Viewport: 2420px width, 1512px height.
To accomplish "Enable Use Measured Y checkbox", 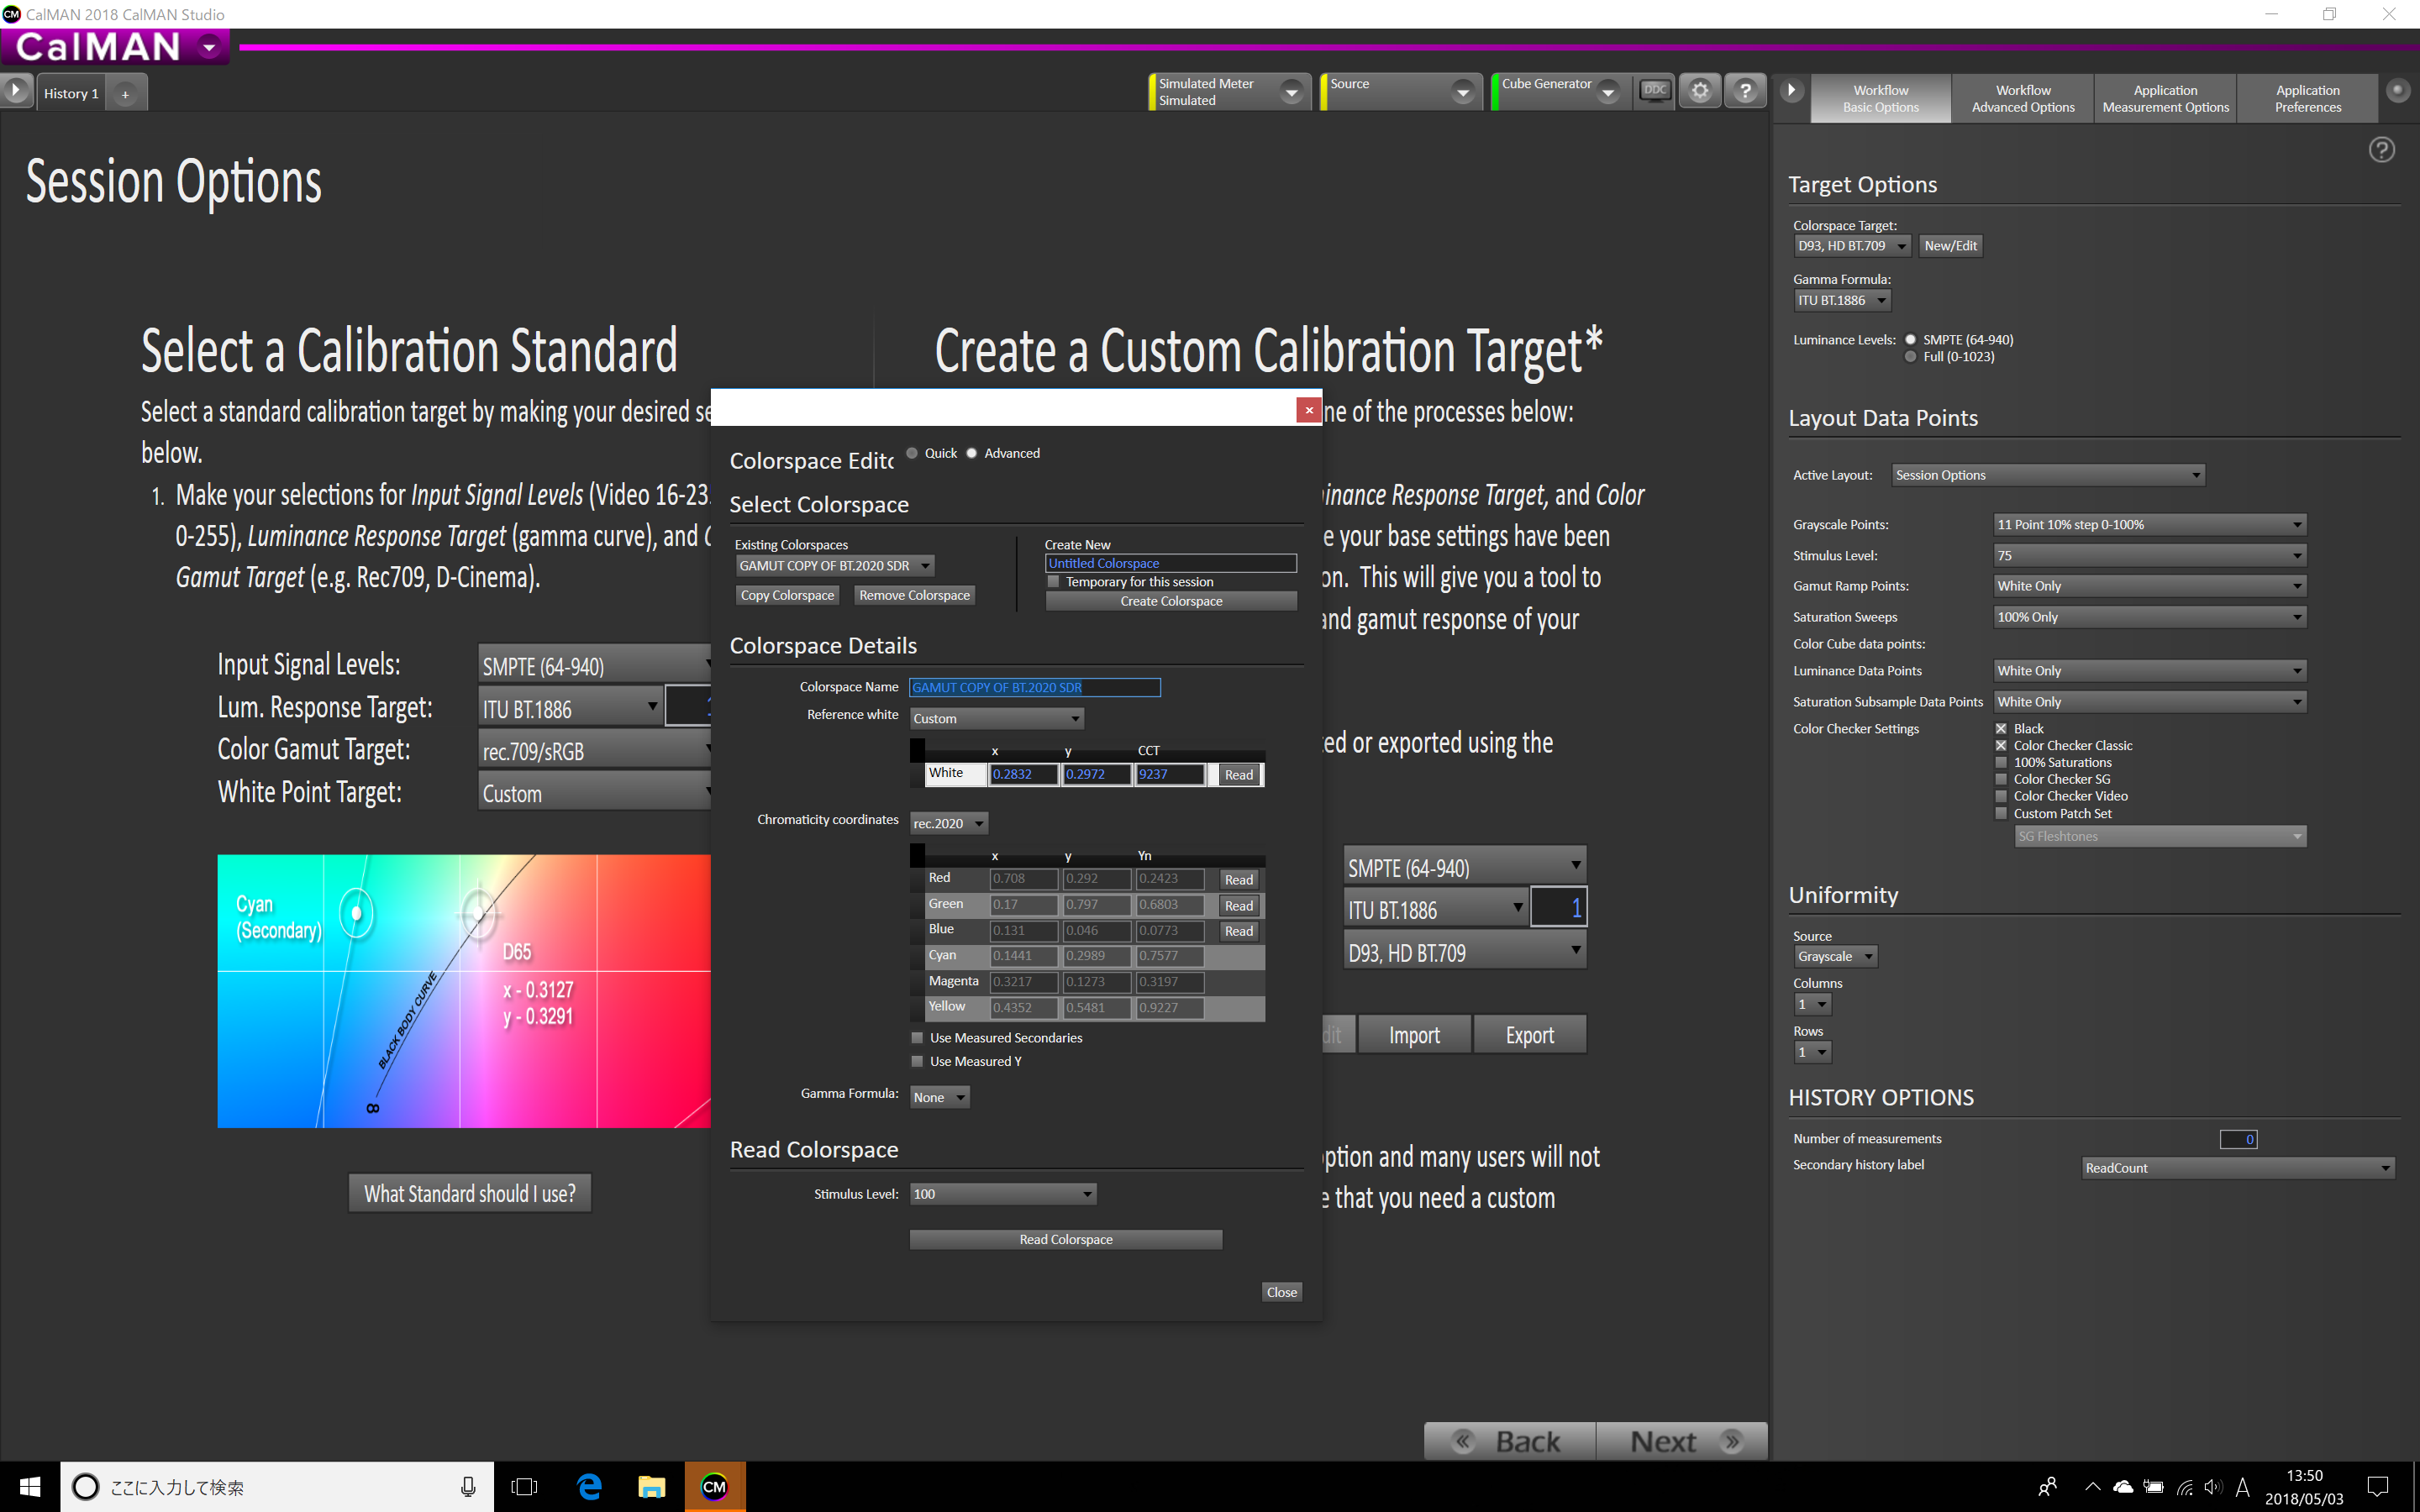I will pyautogui.click(x=917, y=1061).
